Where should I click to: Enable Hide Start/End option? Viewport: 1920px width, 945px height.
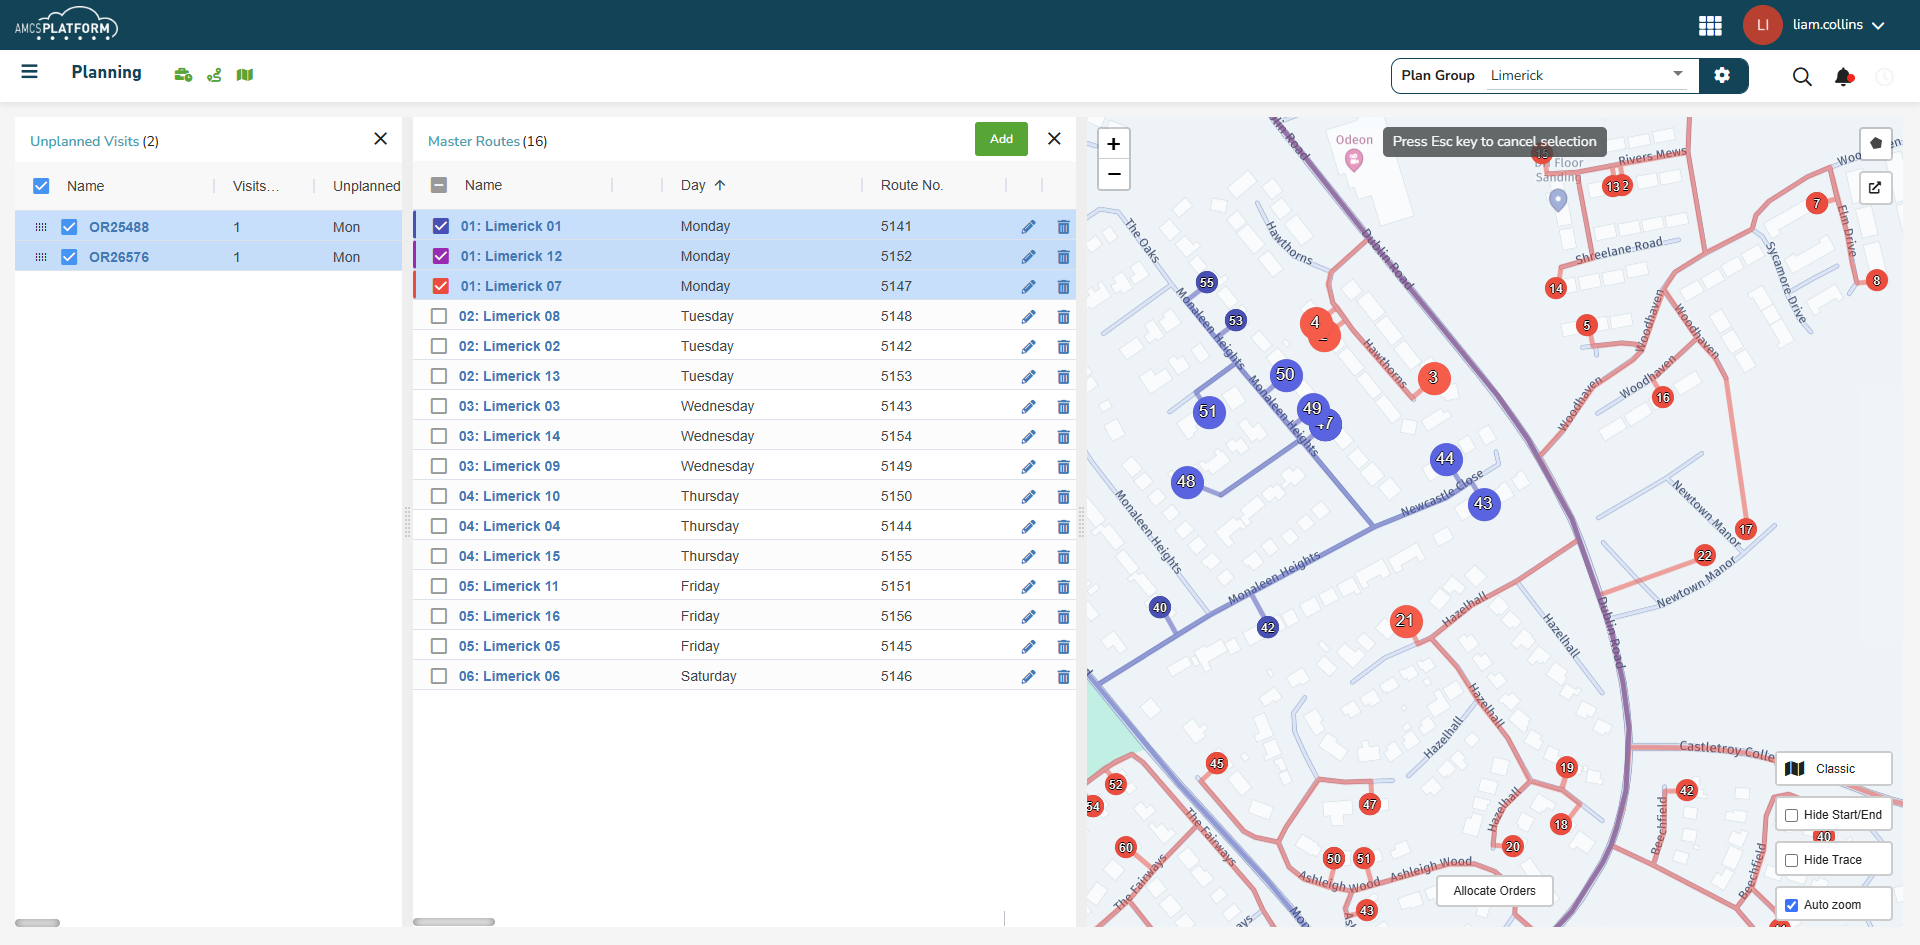1792,815
